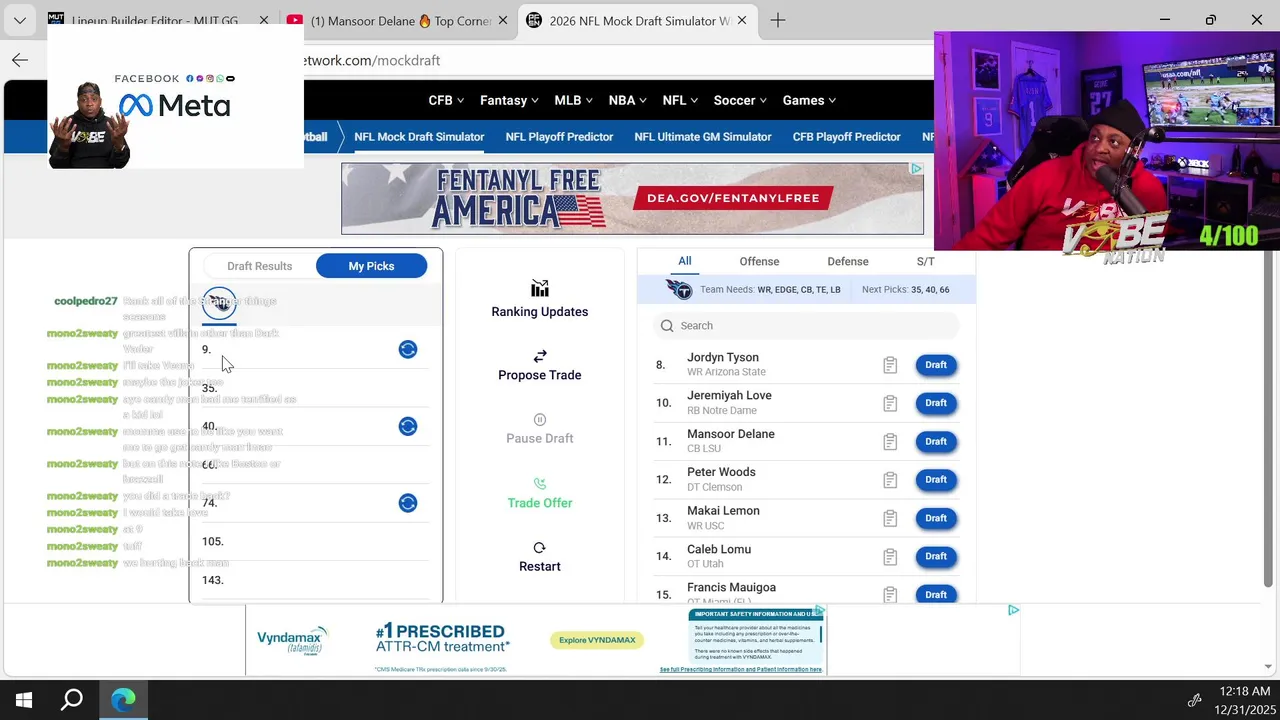Select the Offense players tab
Image resolution: width=1280 pixels, height=720 pixels.
(759, 262)
